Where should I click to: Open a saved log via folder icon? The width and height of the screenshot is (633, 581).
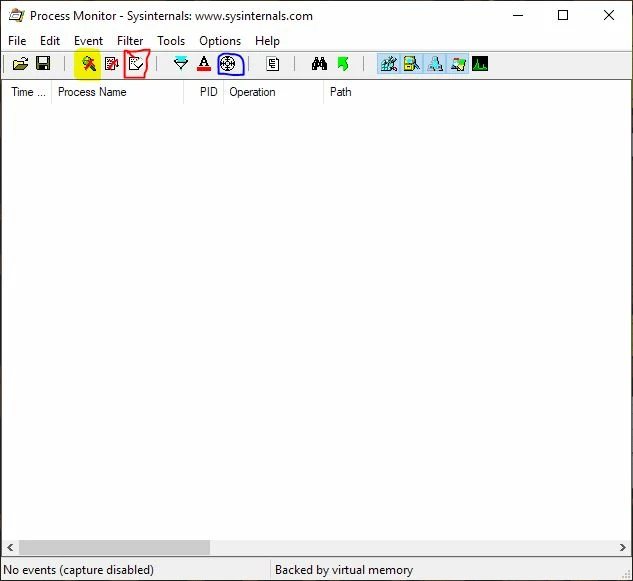tap(20, 64)
